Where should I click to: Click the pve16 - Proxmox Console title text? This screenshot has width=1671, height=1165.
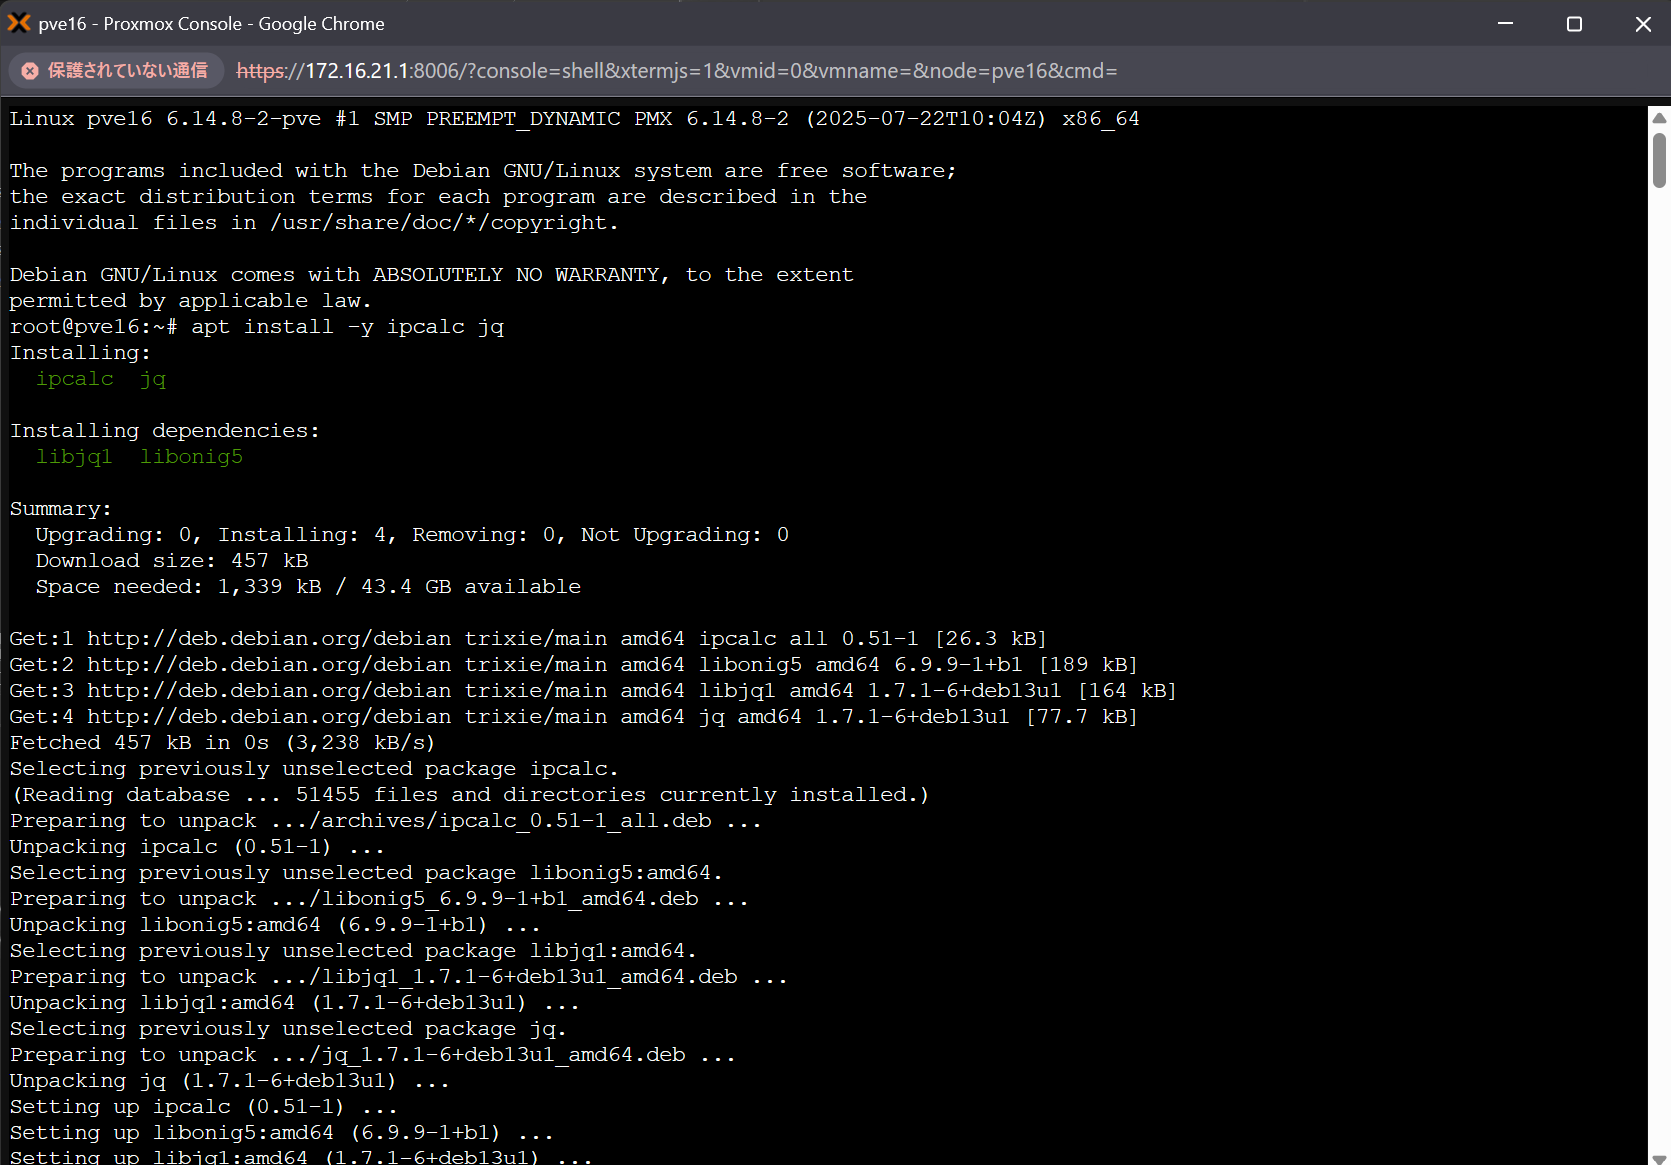tap(209, 23)
